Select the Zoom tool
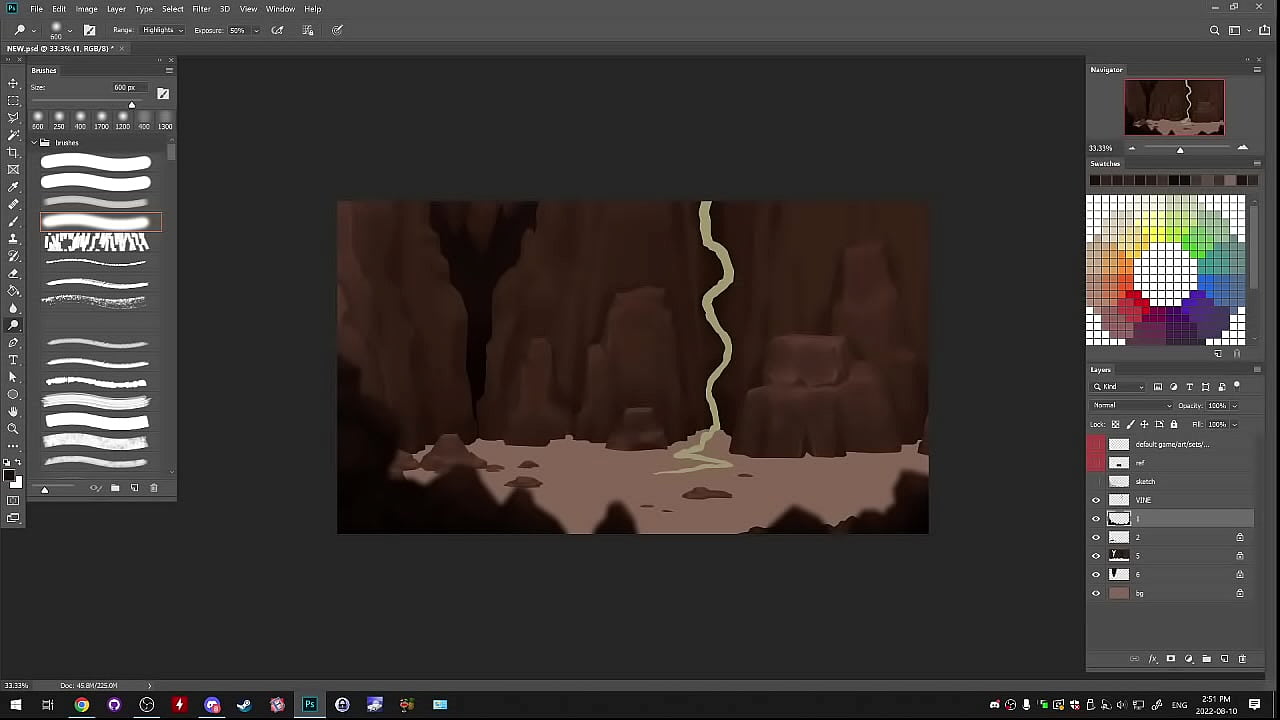This screenshot has width=1280, height=720. (x=13, y=428)
